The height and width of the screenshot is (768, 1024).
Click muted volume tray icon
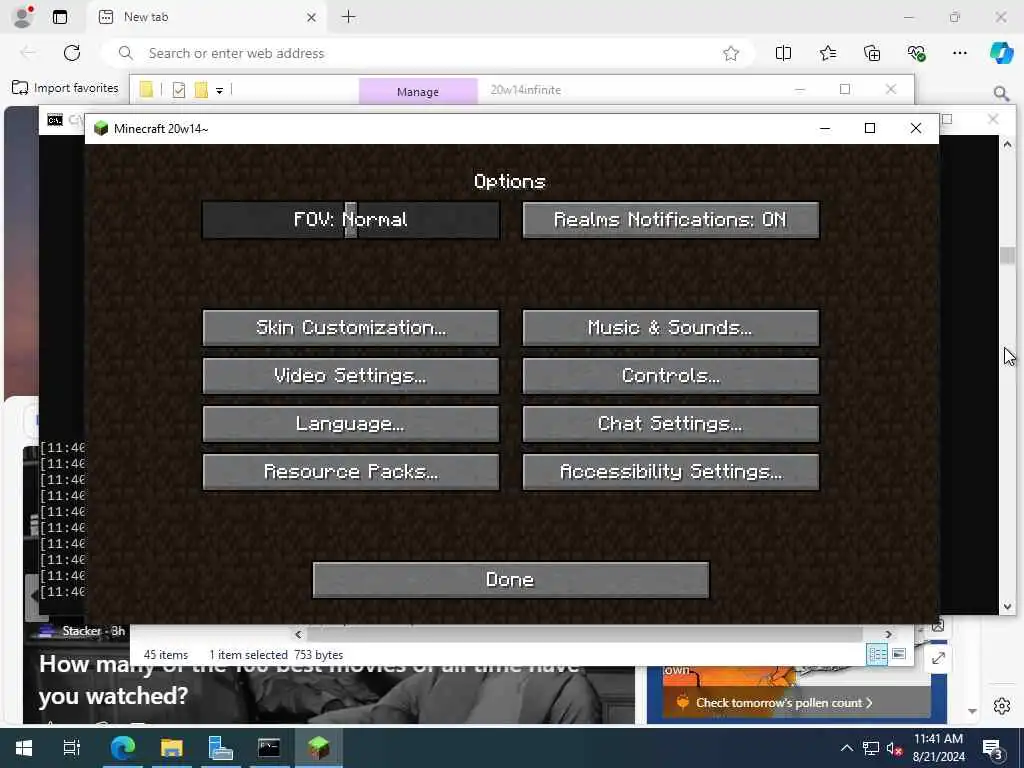[x=894, y=748]
